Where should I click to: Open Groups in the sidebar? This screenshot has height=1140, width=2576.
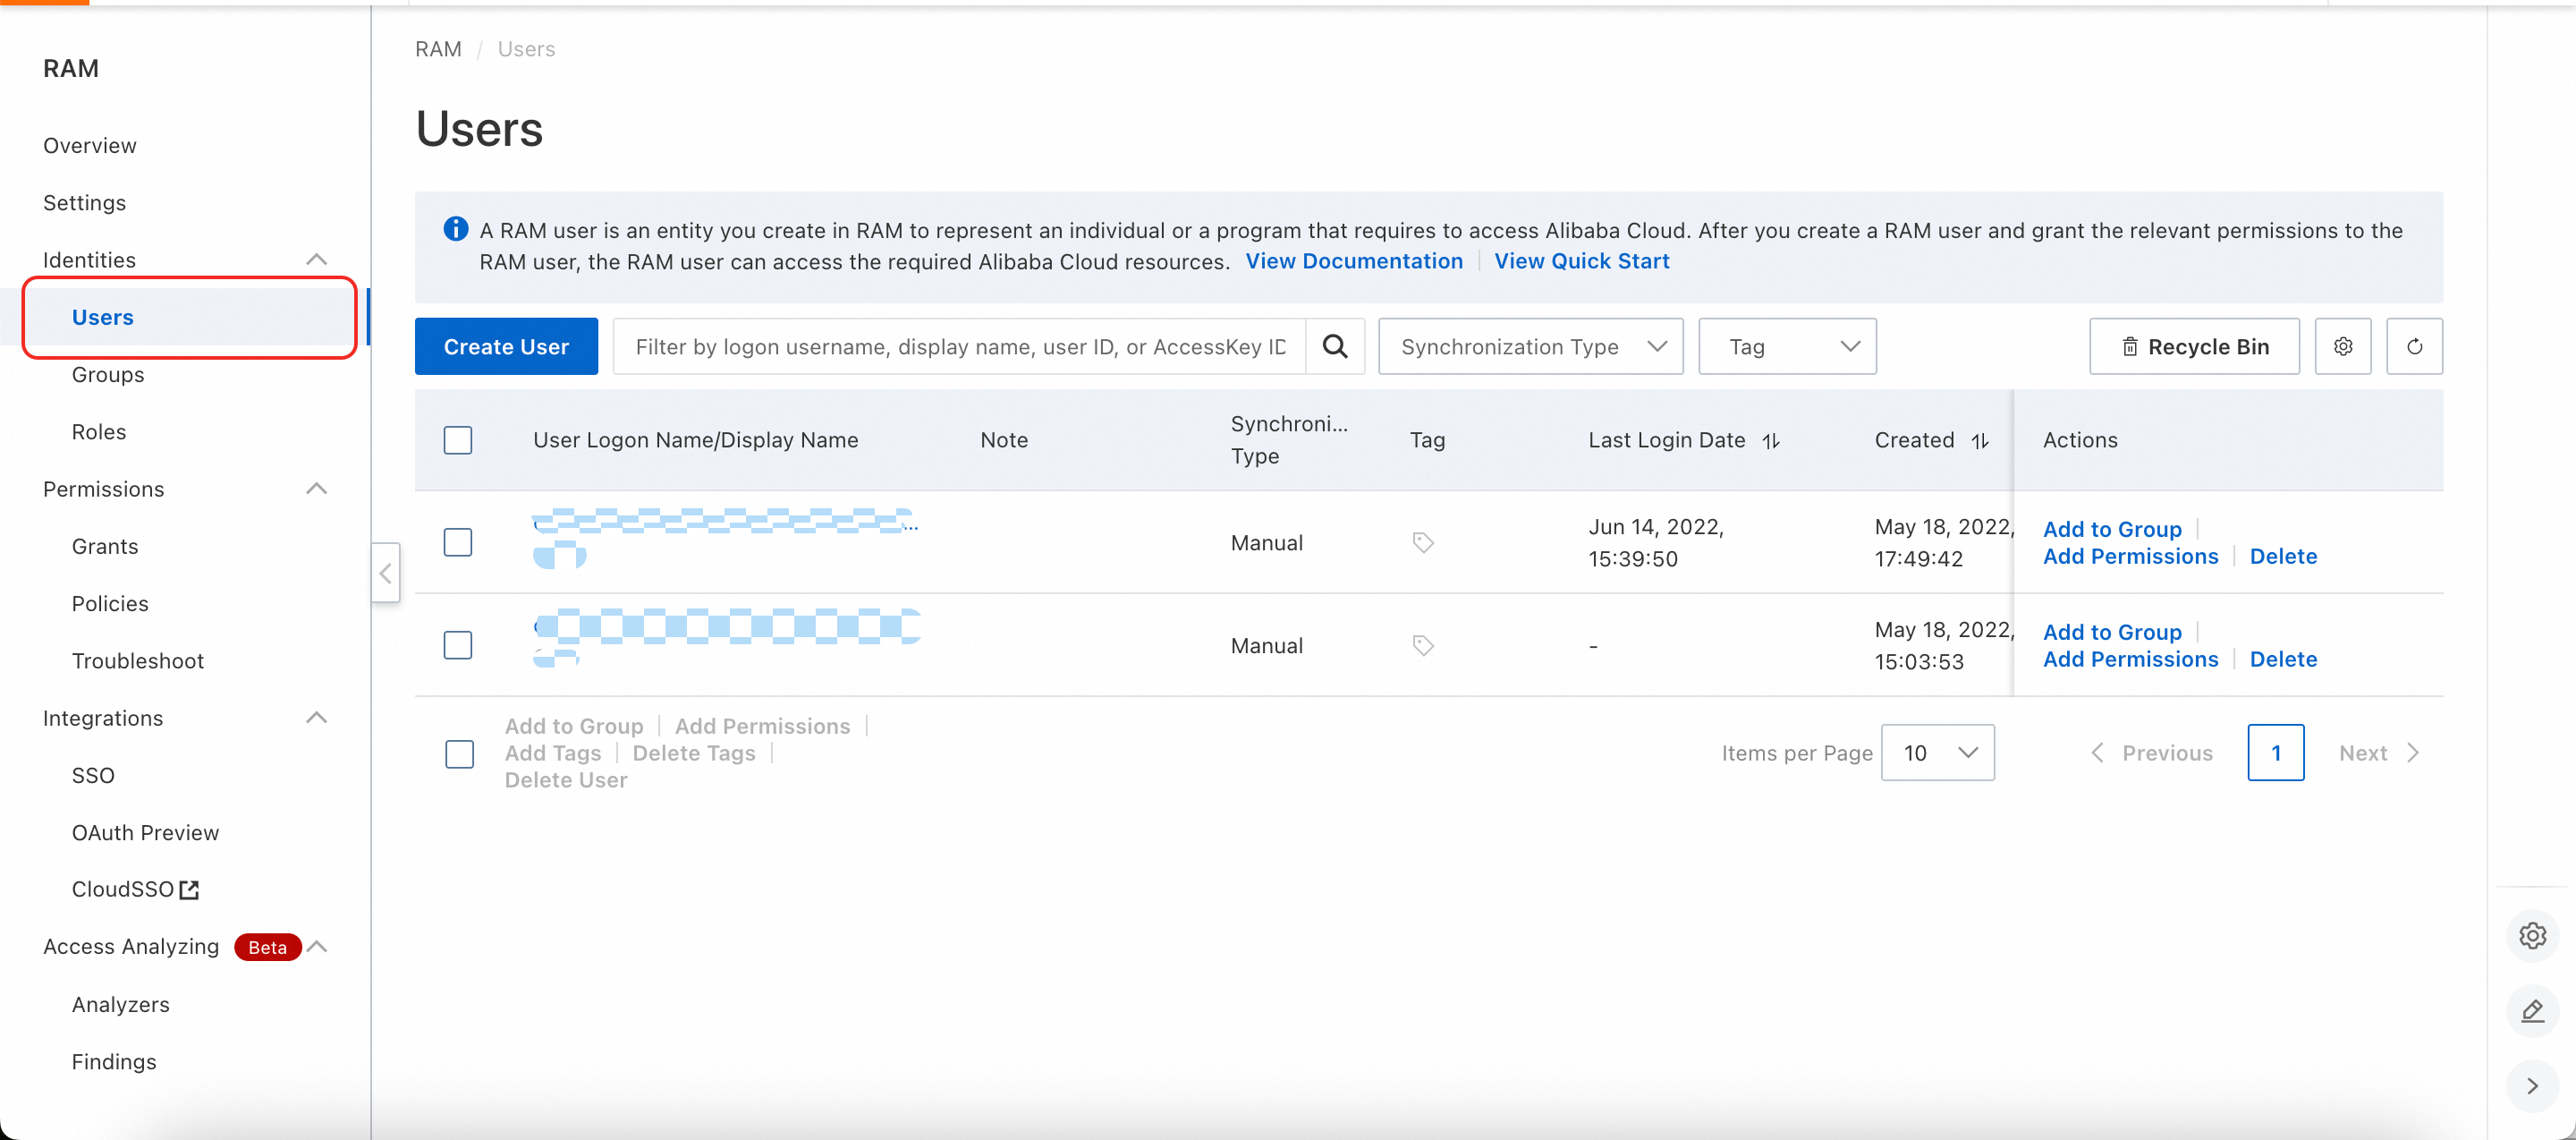click(x=108, y=375)
